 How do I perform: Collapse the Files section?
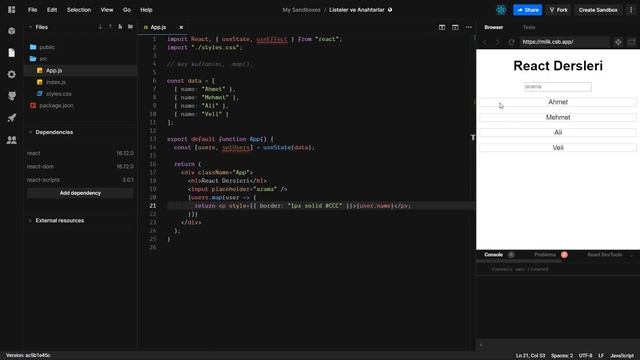click(x=30, y=27)
